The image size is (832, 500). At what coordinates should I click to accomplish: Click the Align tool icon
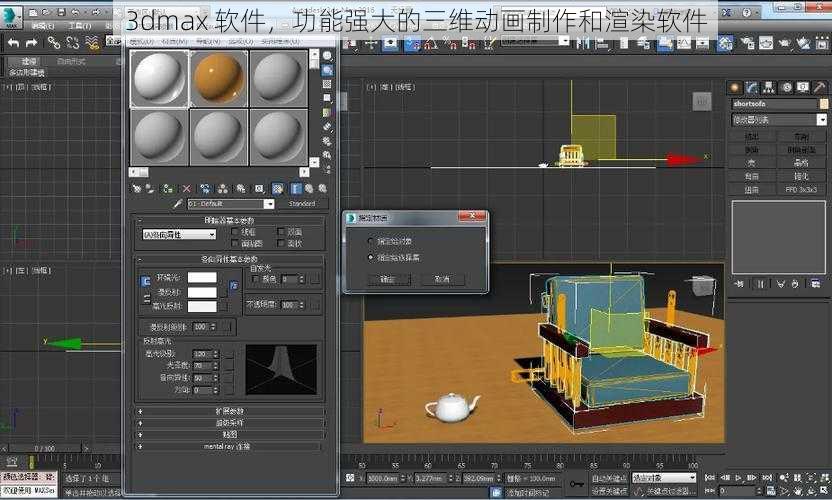(x=602, y=43)
